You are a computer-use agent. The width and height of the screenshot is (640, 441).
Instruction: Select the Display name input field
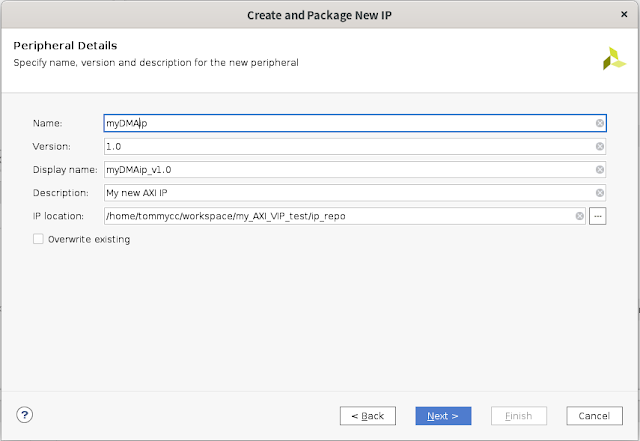[350, 169]
